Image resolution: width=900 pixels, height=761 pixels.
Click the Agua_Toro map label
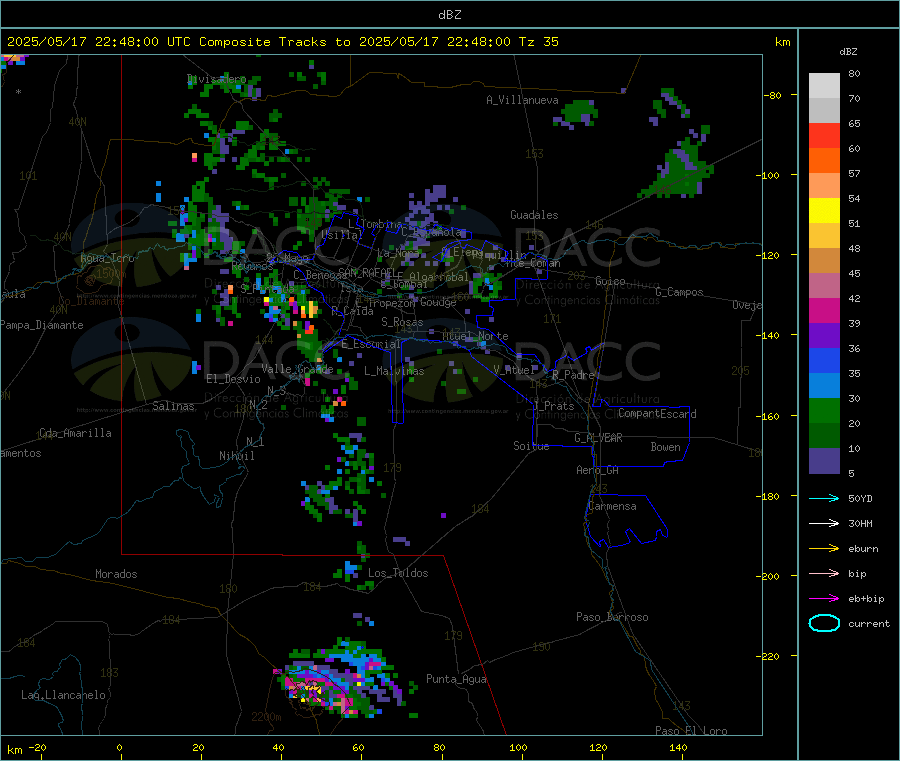(x=107, y=258)
